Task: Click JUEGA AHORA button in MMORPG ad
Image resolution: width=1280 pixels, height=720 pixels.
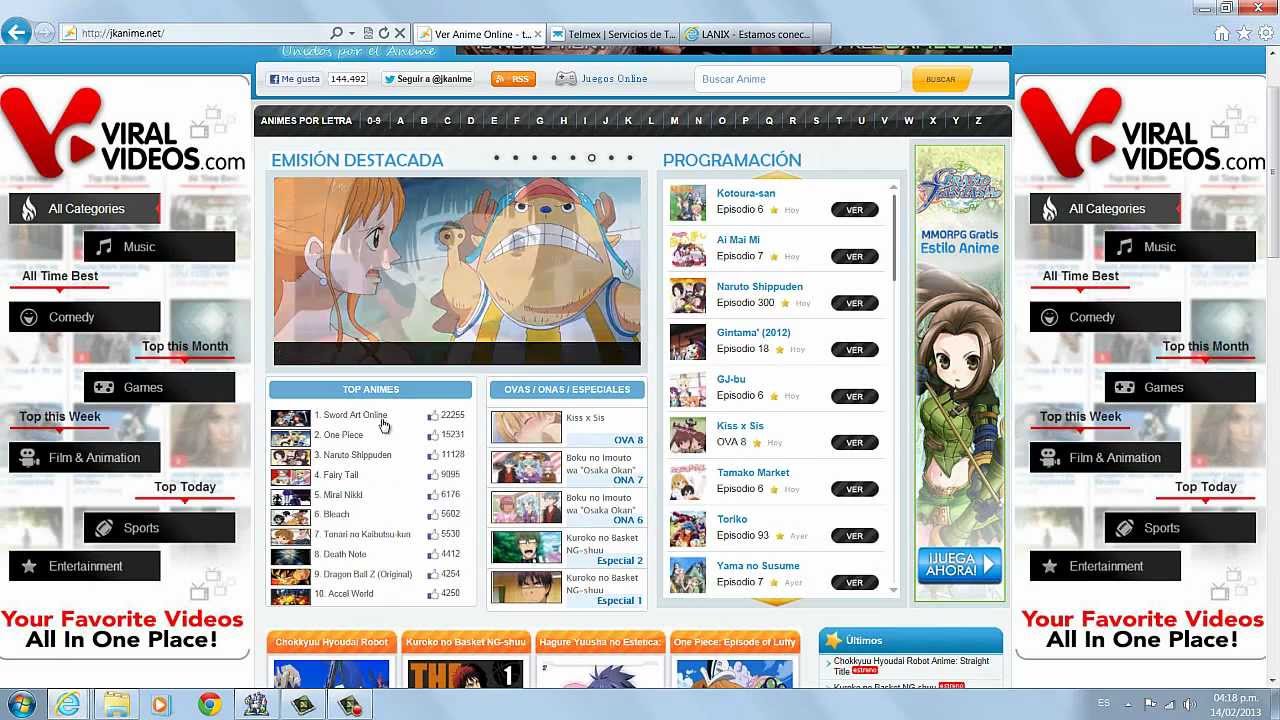Action: 959,565
